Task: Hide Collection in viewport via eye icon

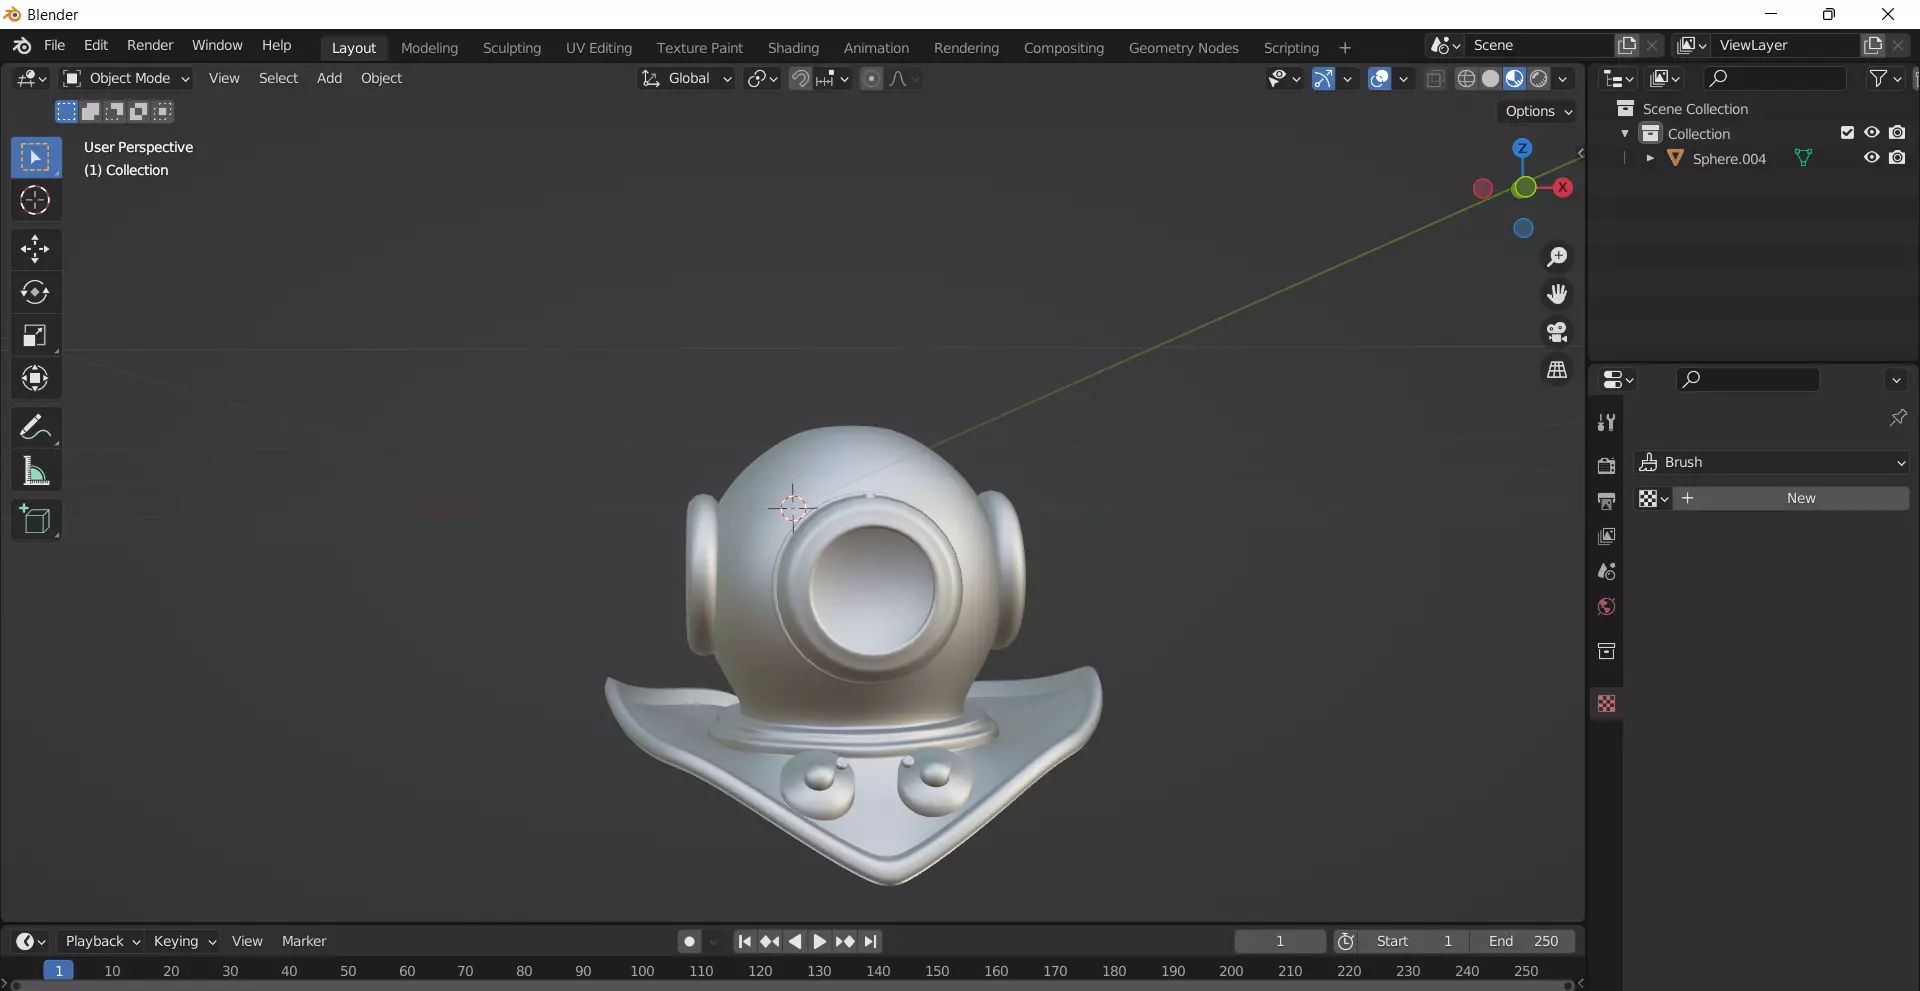Action: [1871, 133]
